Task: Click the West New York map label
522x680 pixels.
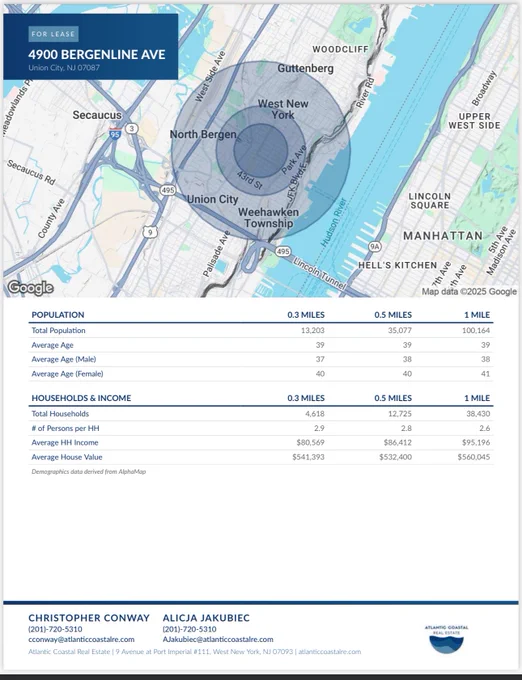Action: pyautogui.click(x=283, y=109)
